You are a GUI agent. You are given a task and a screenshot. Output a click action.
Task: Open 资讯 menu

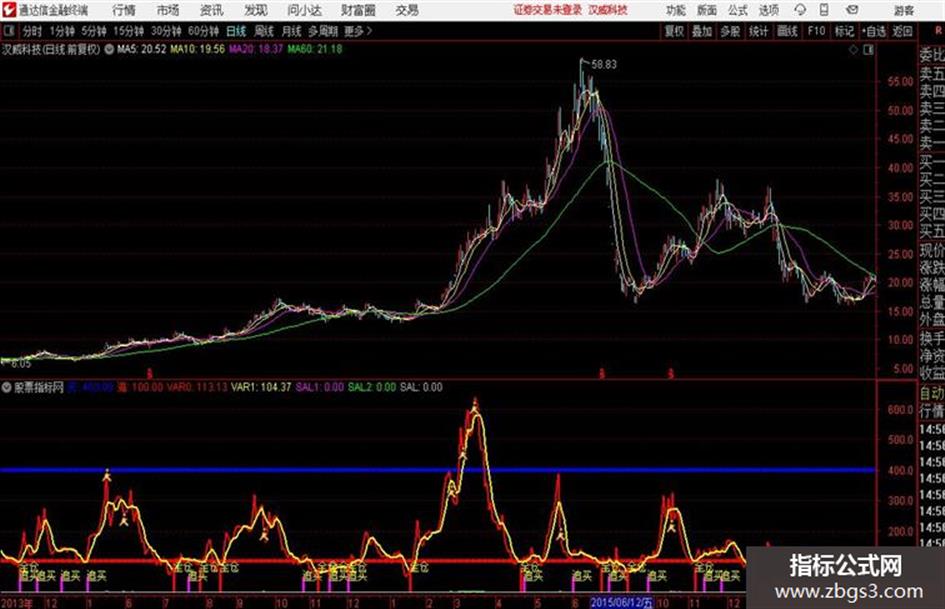coord(212,10)
